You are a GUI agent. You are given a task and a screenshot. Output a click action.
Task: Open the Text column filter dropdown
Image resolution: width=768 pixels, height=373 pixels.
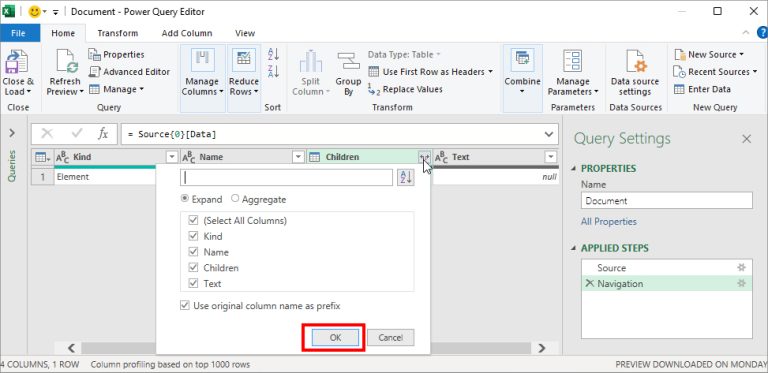pyautogui.click(x=551, y=157)
